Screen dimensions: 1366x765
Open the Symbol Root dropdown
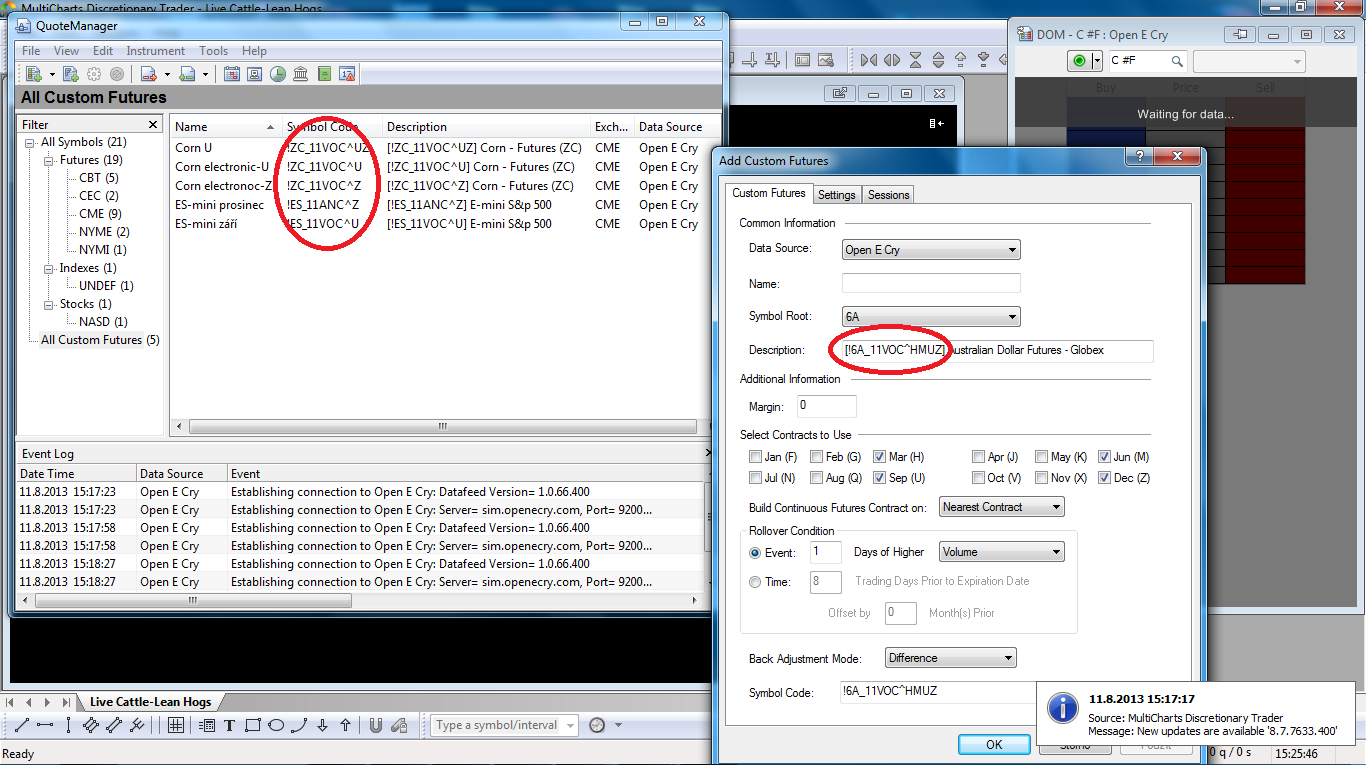tap(931, 317)
